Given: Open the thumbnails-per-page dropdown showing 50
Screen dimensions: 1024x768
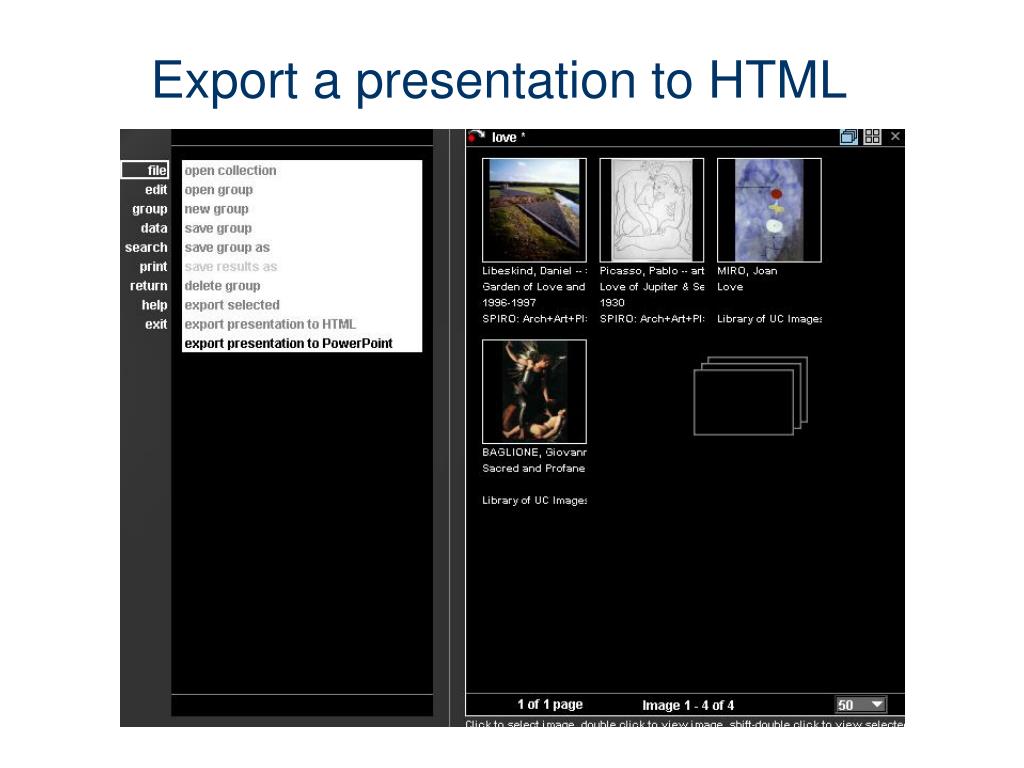Looking at the screenshot, I should point(861,705).
